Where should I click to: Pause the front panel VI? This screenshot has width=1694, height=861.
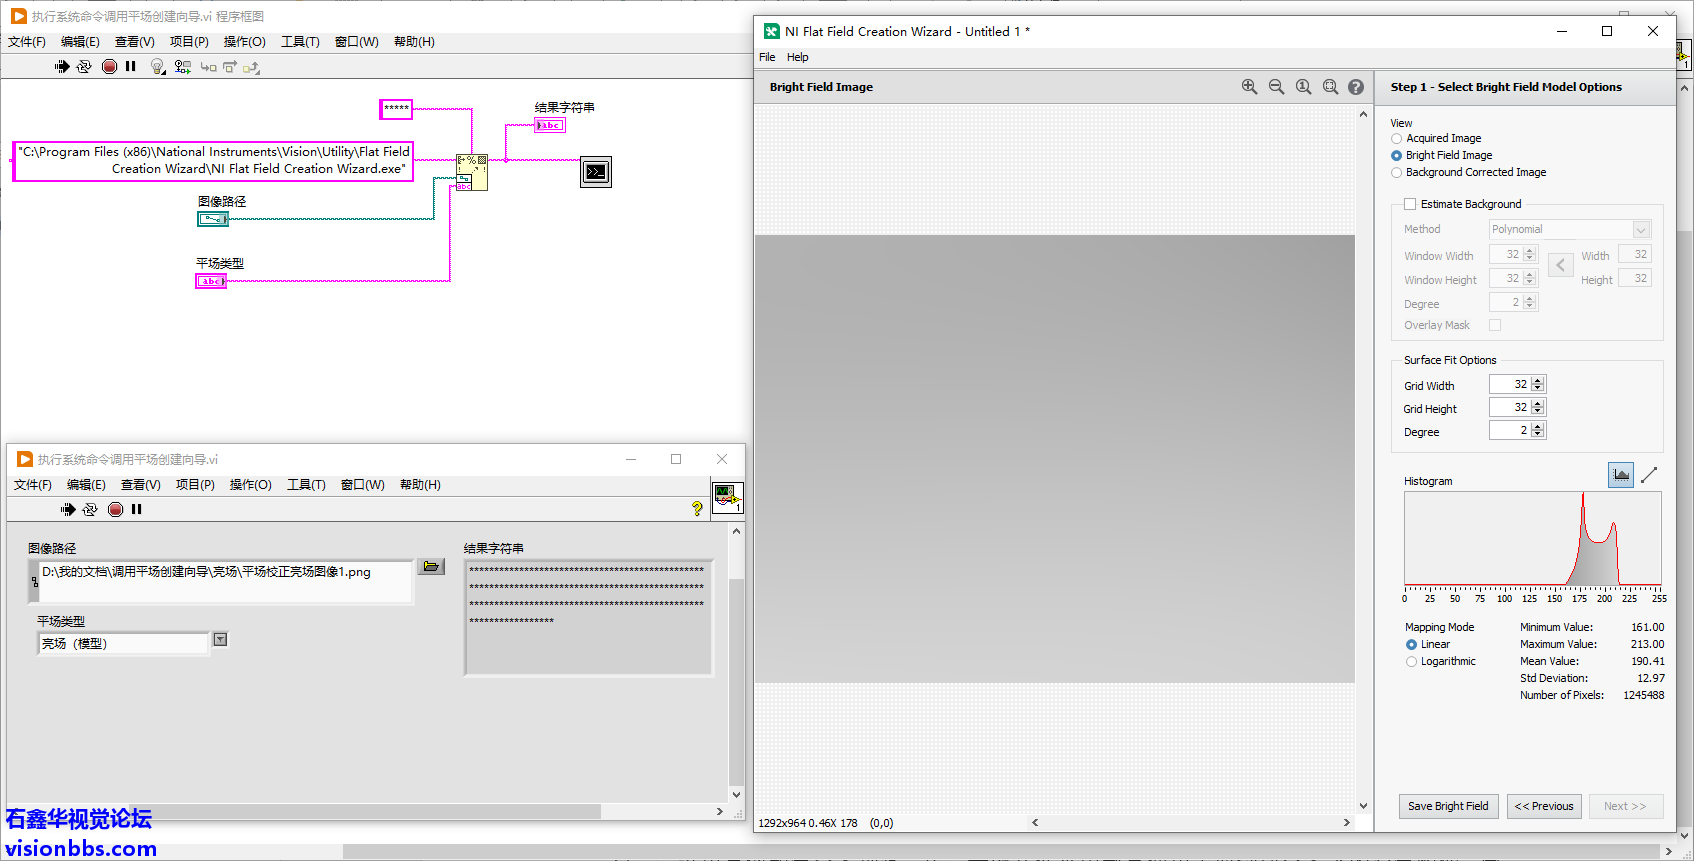[137, 509]
